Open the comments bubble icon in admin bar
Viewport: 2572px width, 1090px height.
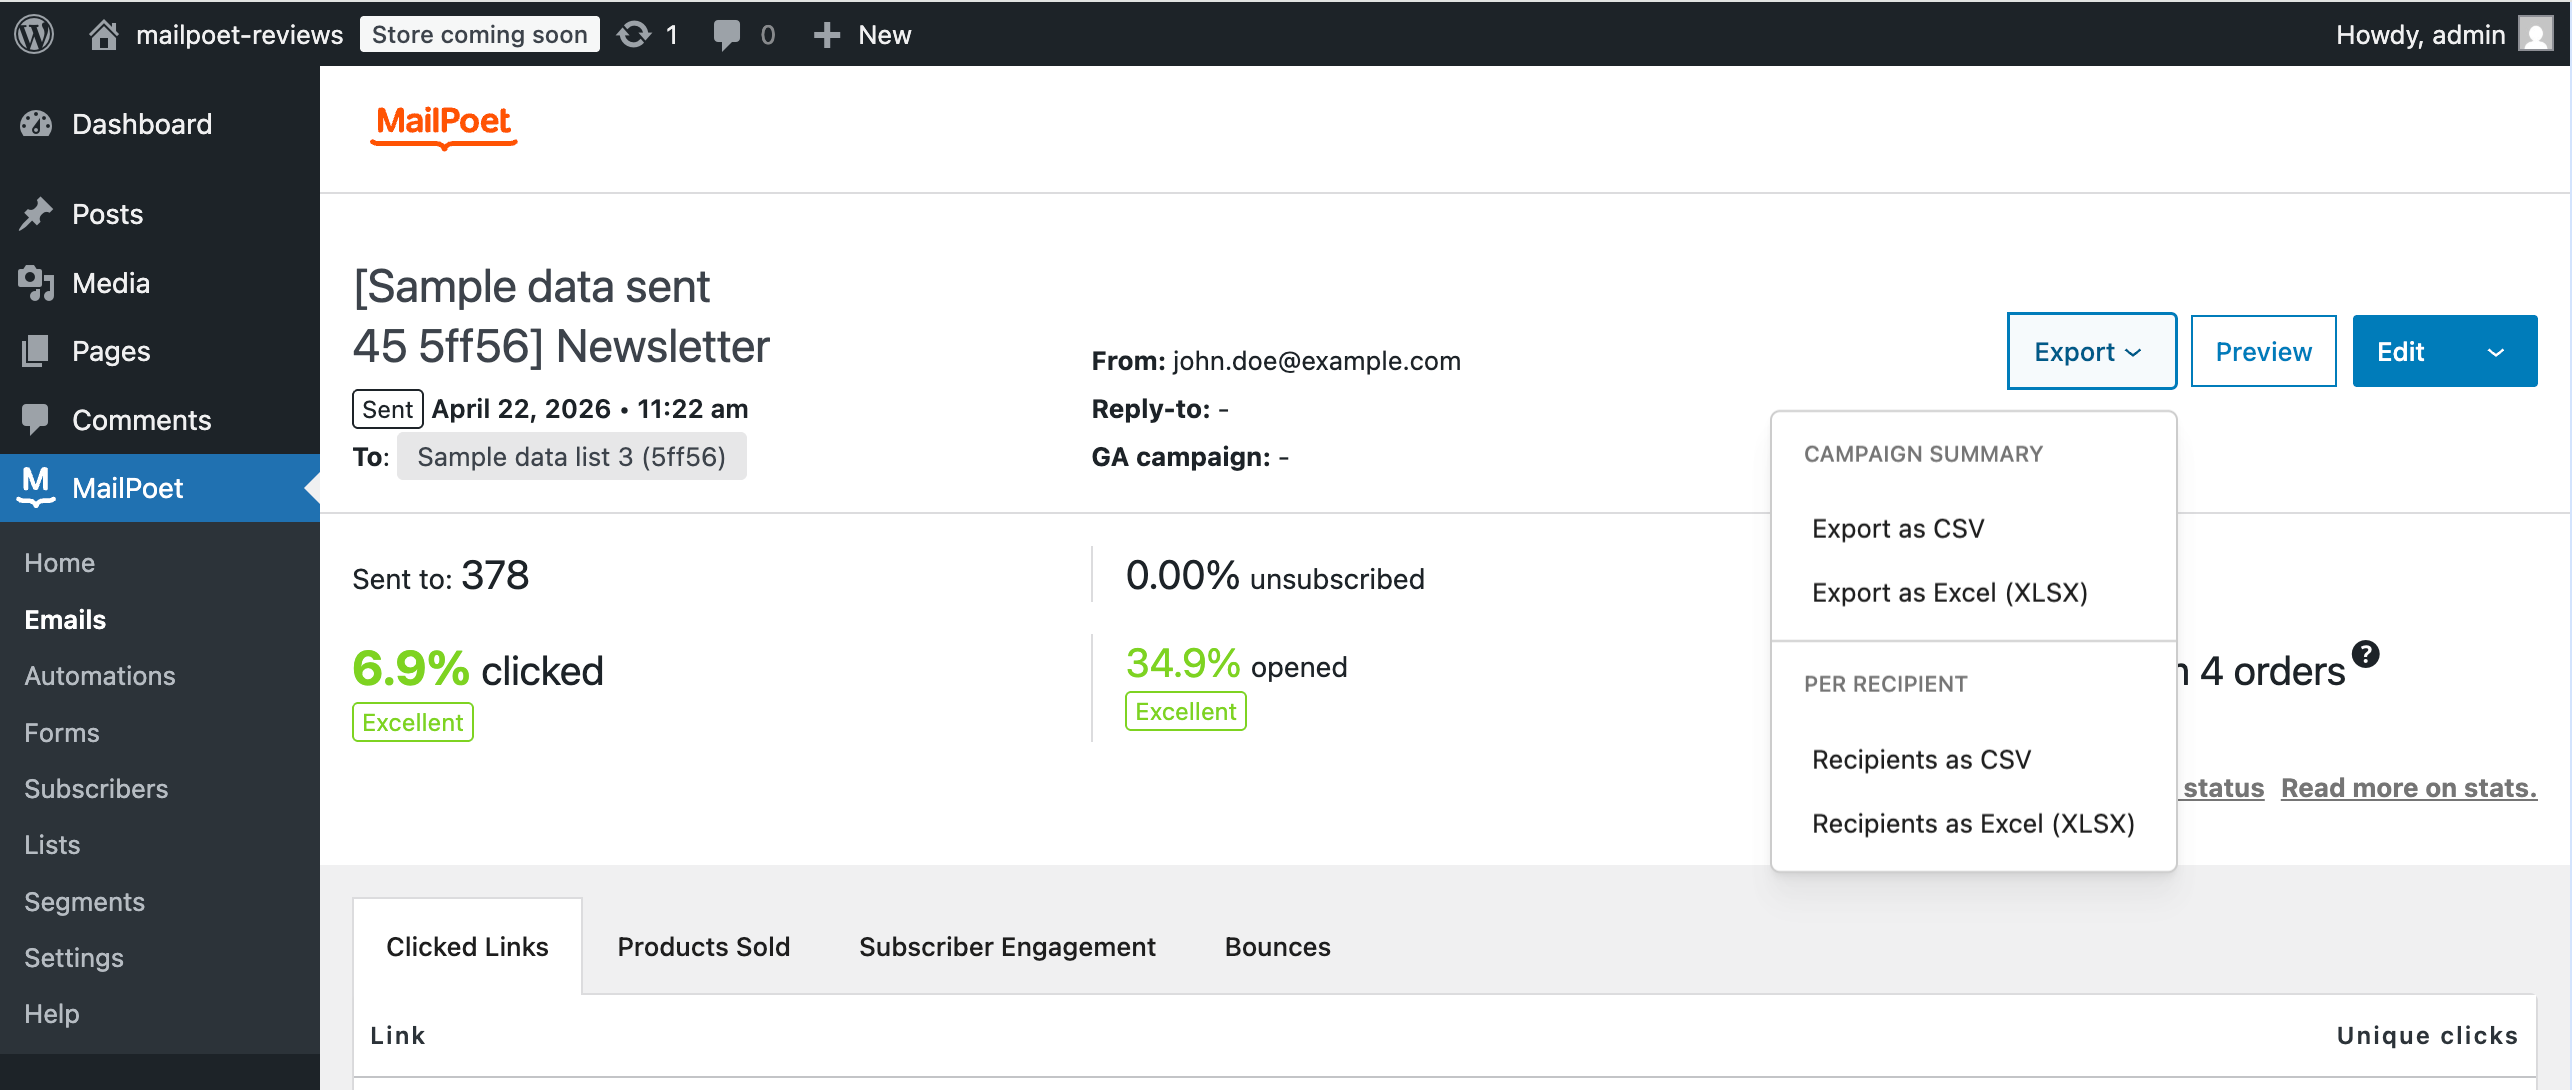click(727, 35)
